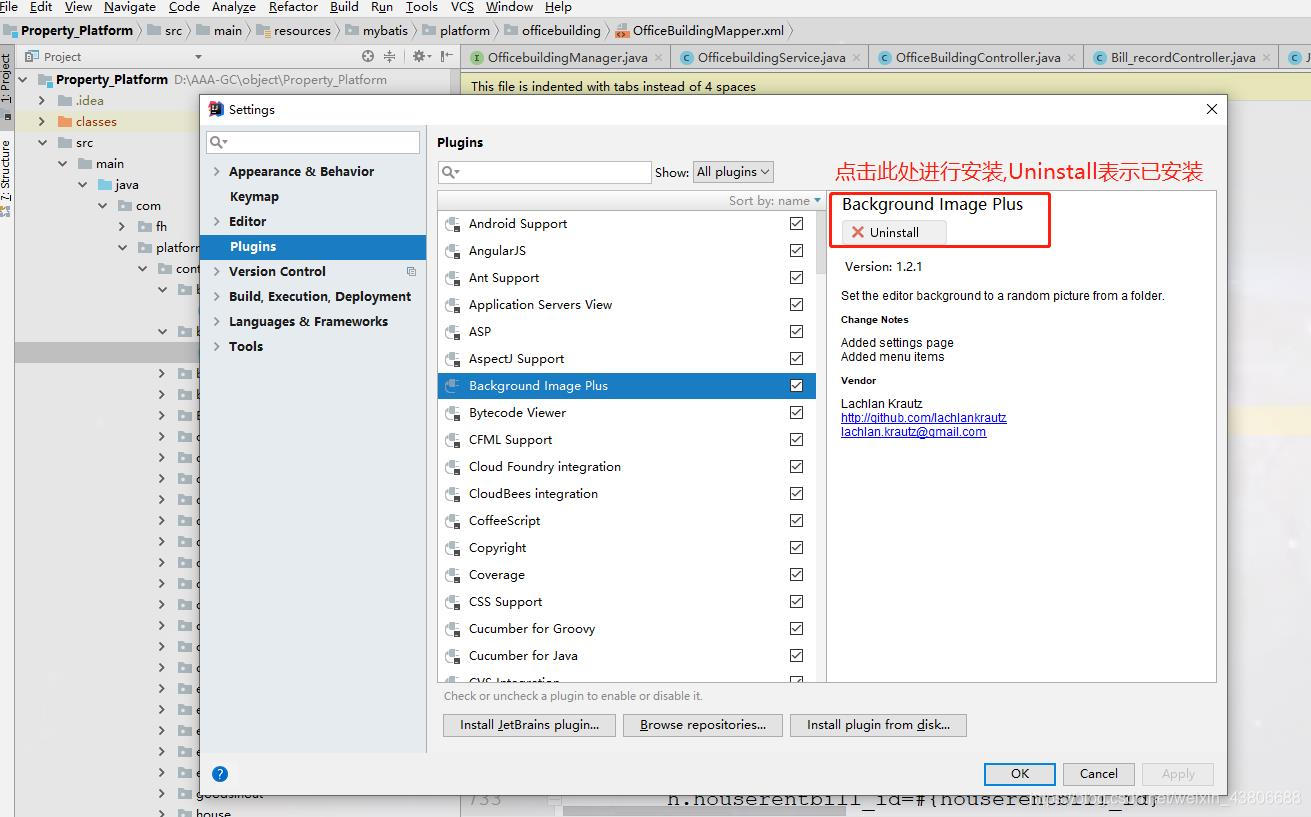Open the Settings help question mark icon
This screenshot has height=817, width=1311.
(220, 774)
